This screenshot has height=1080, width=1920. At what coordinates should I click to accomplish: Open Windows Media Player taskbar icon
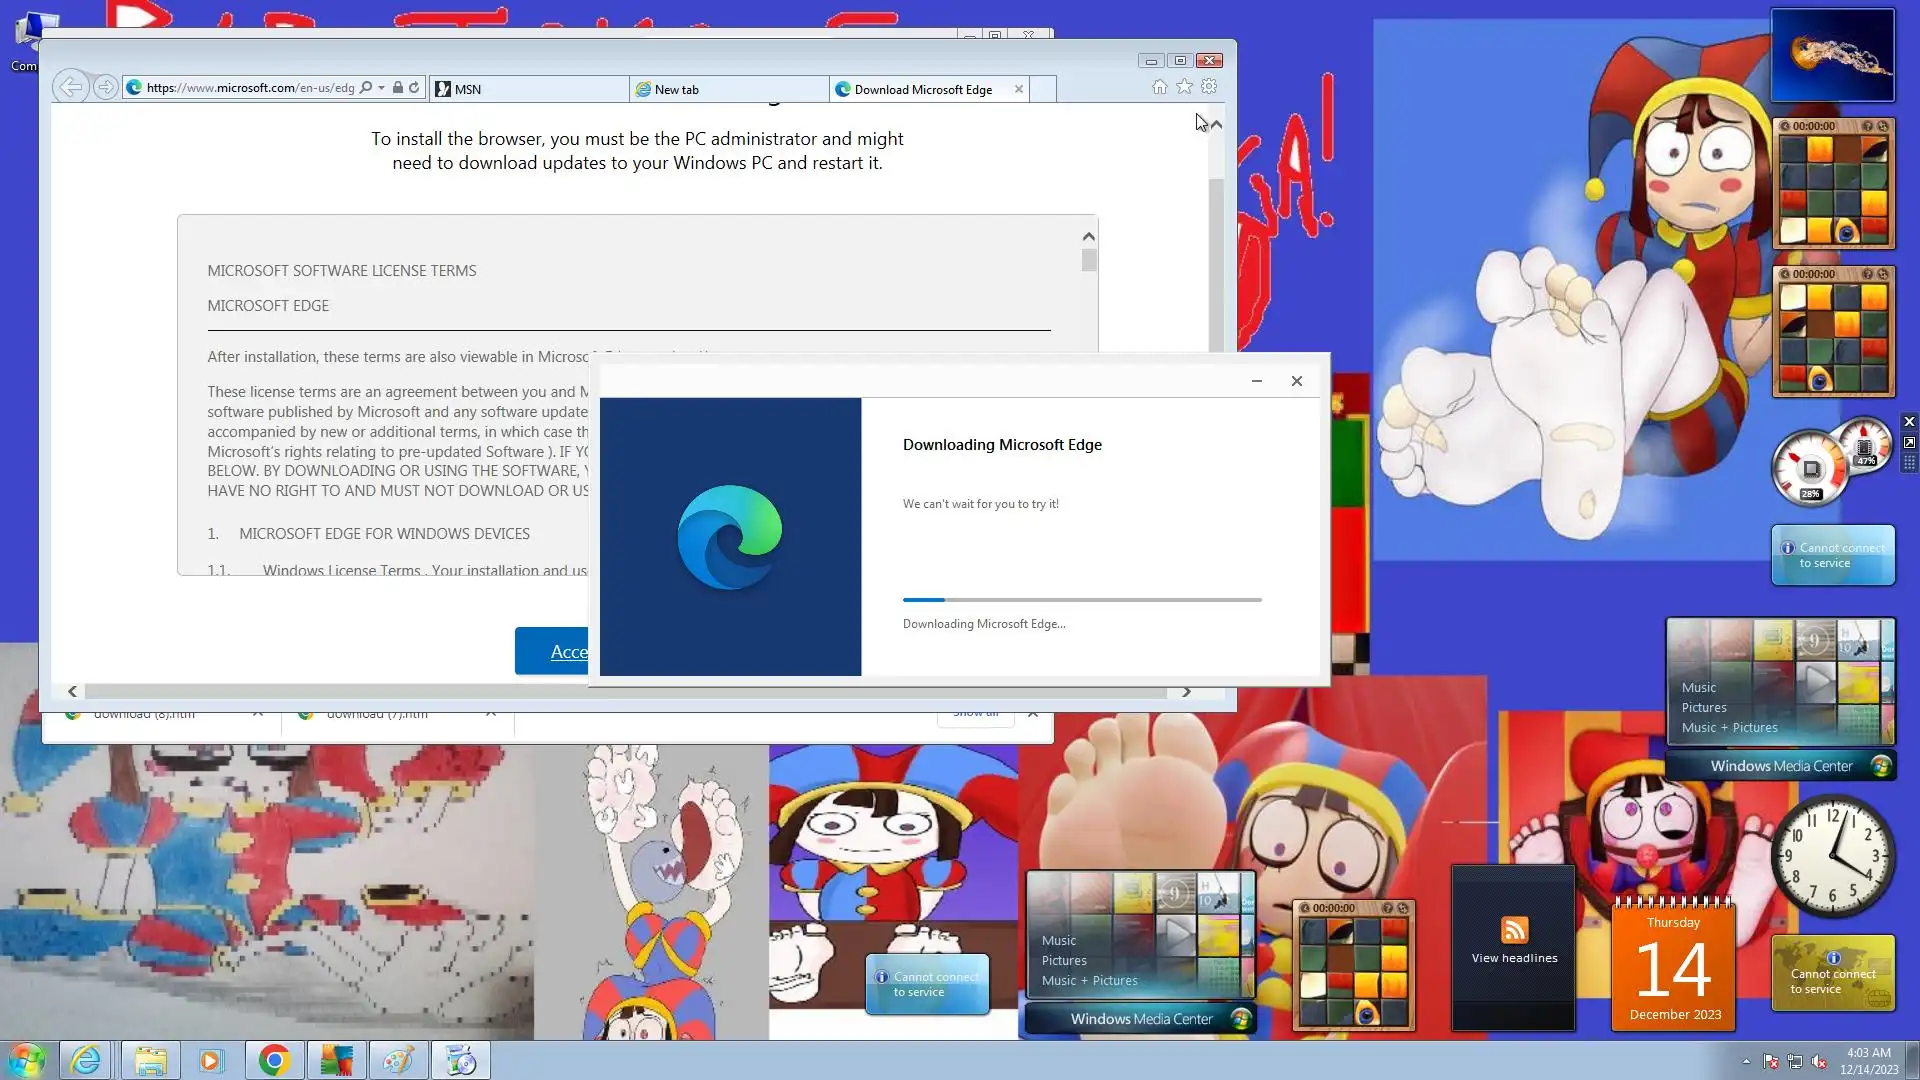pos(211,1060)
